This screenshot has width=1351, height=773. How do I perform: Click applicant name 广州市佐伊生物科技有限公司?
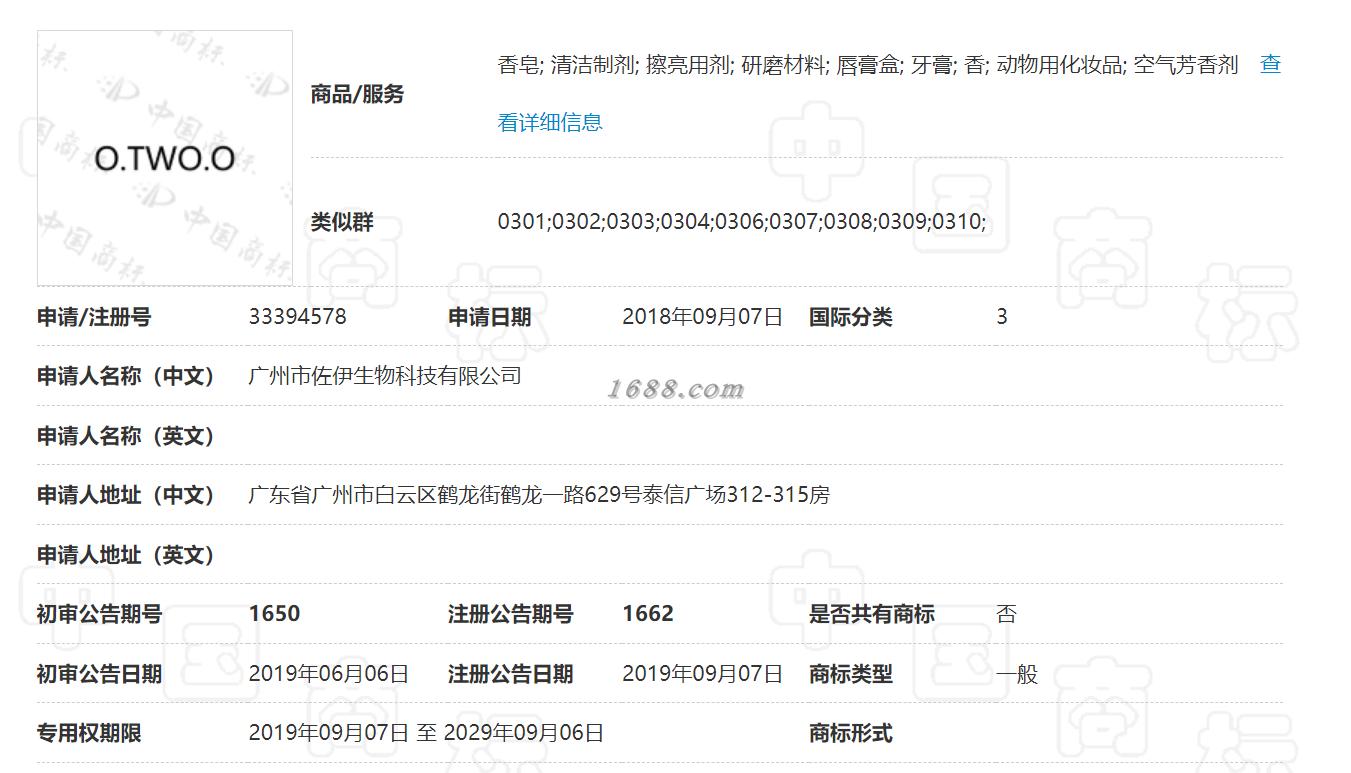click(x=385, y=376)
